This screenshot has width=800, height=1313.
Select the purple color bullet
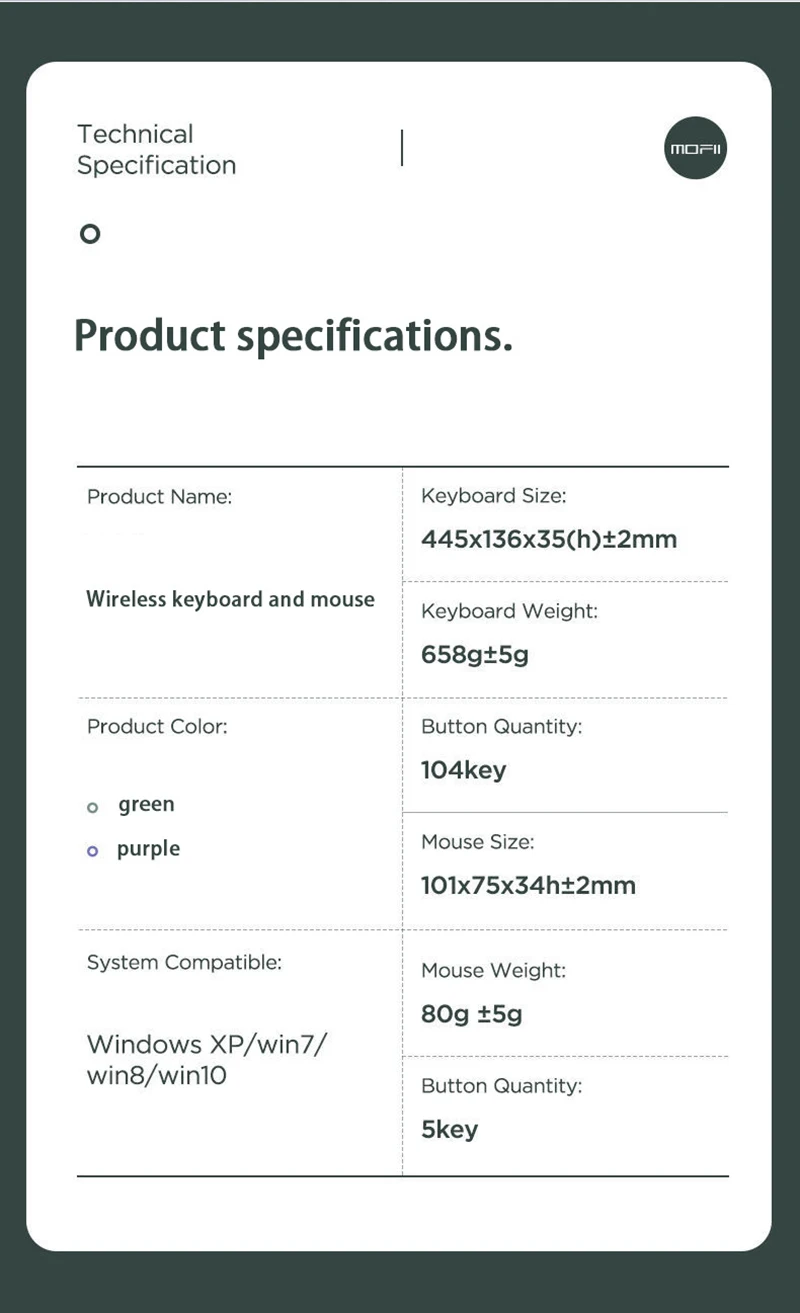pyautogui.click(x=93, y=851)
